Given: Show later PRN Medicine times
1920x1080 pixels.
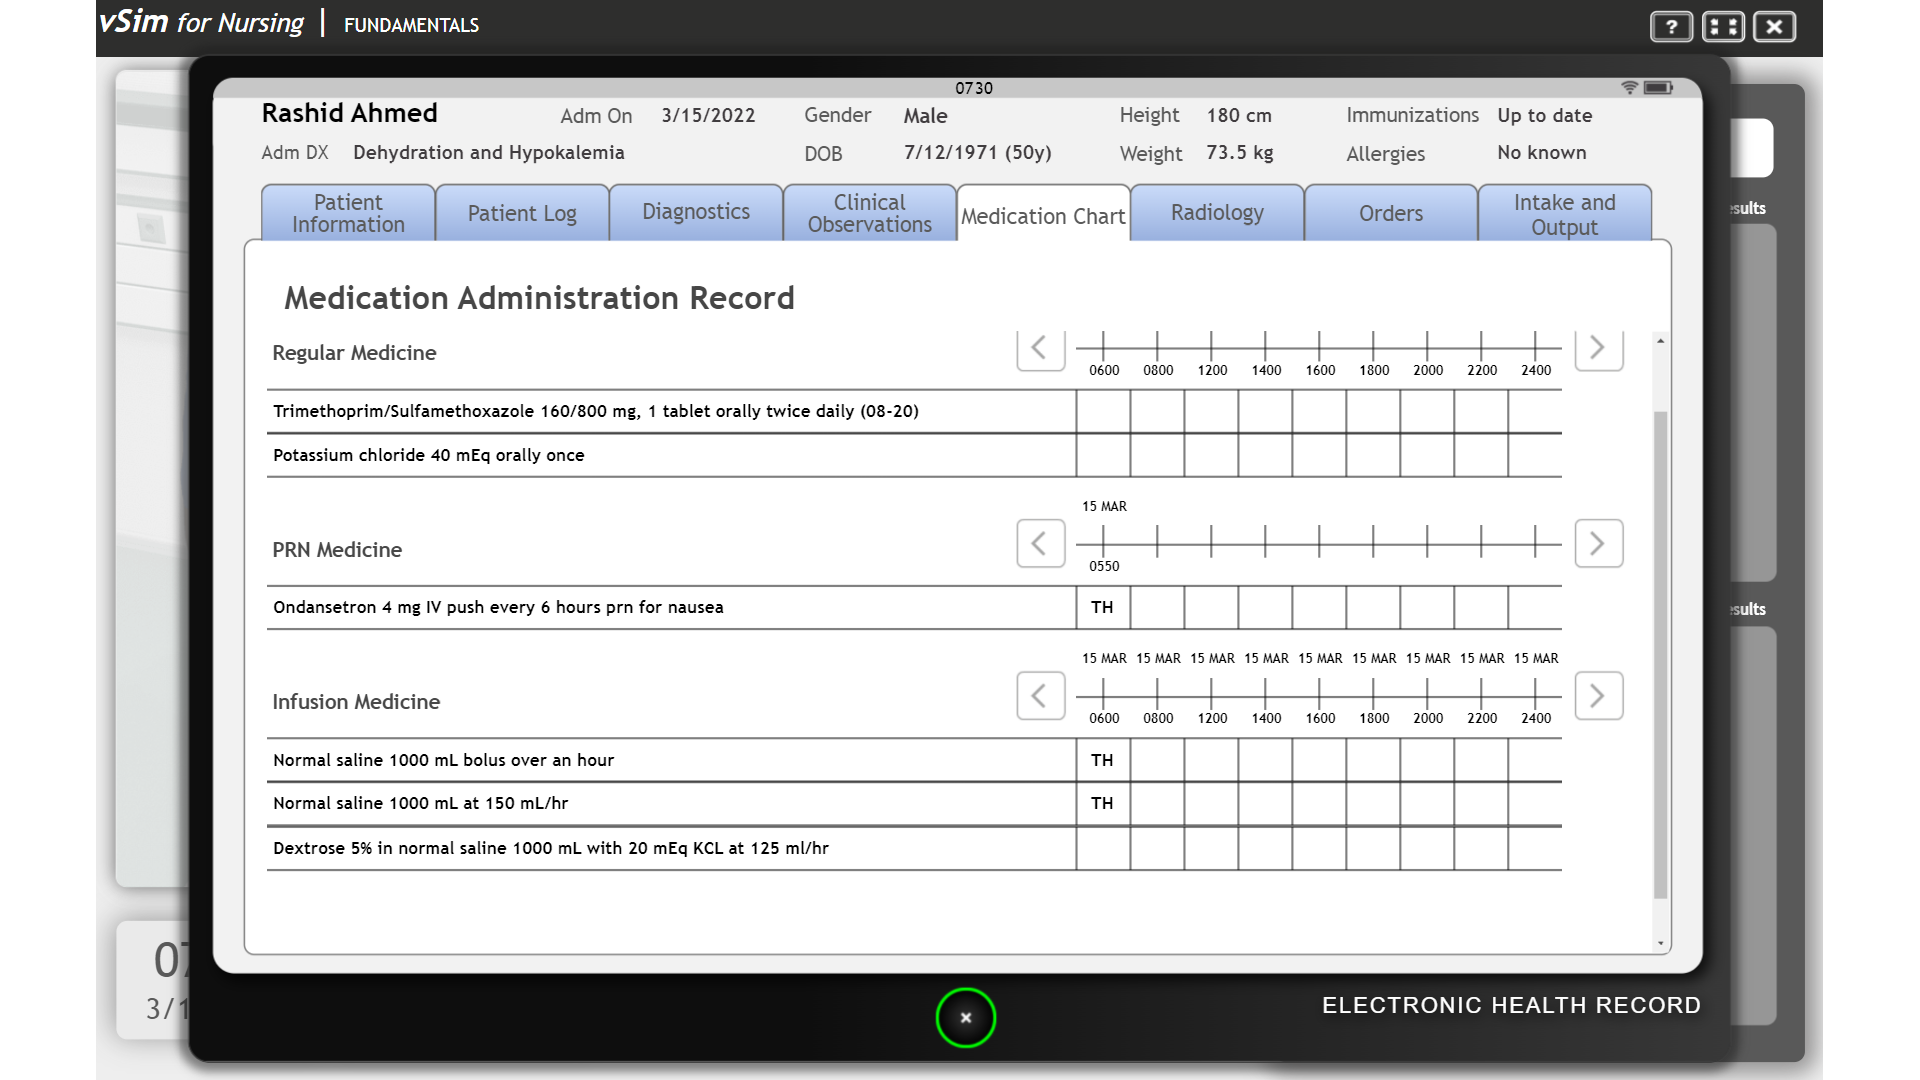Looking at the screenshot, I should [1598, 544].
